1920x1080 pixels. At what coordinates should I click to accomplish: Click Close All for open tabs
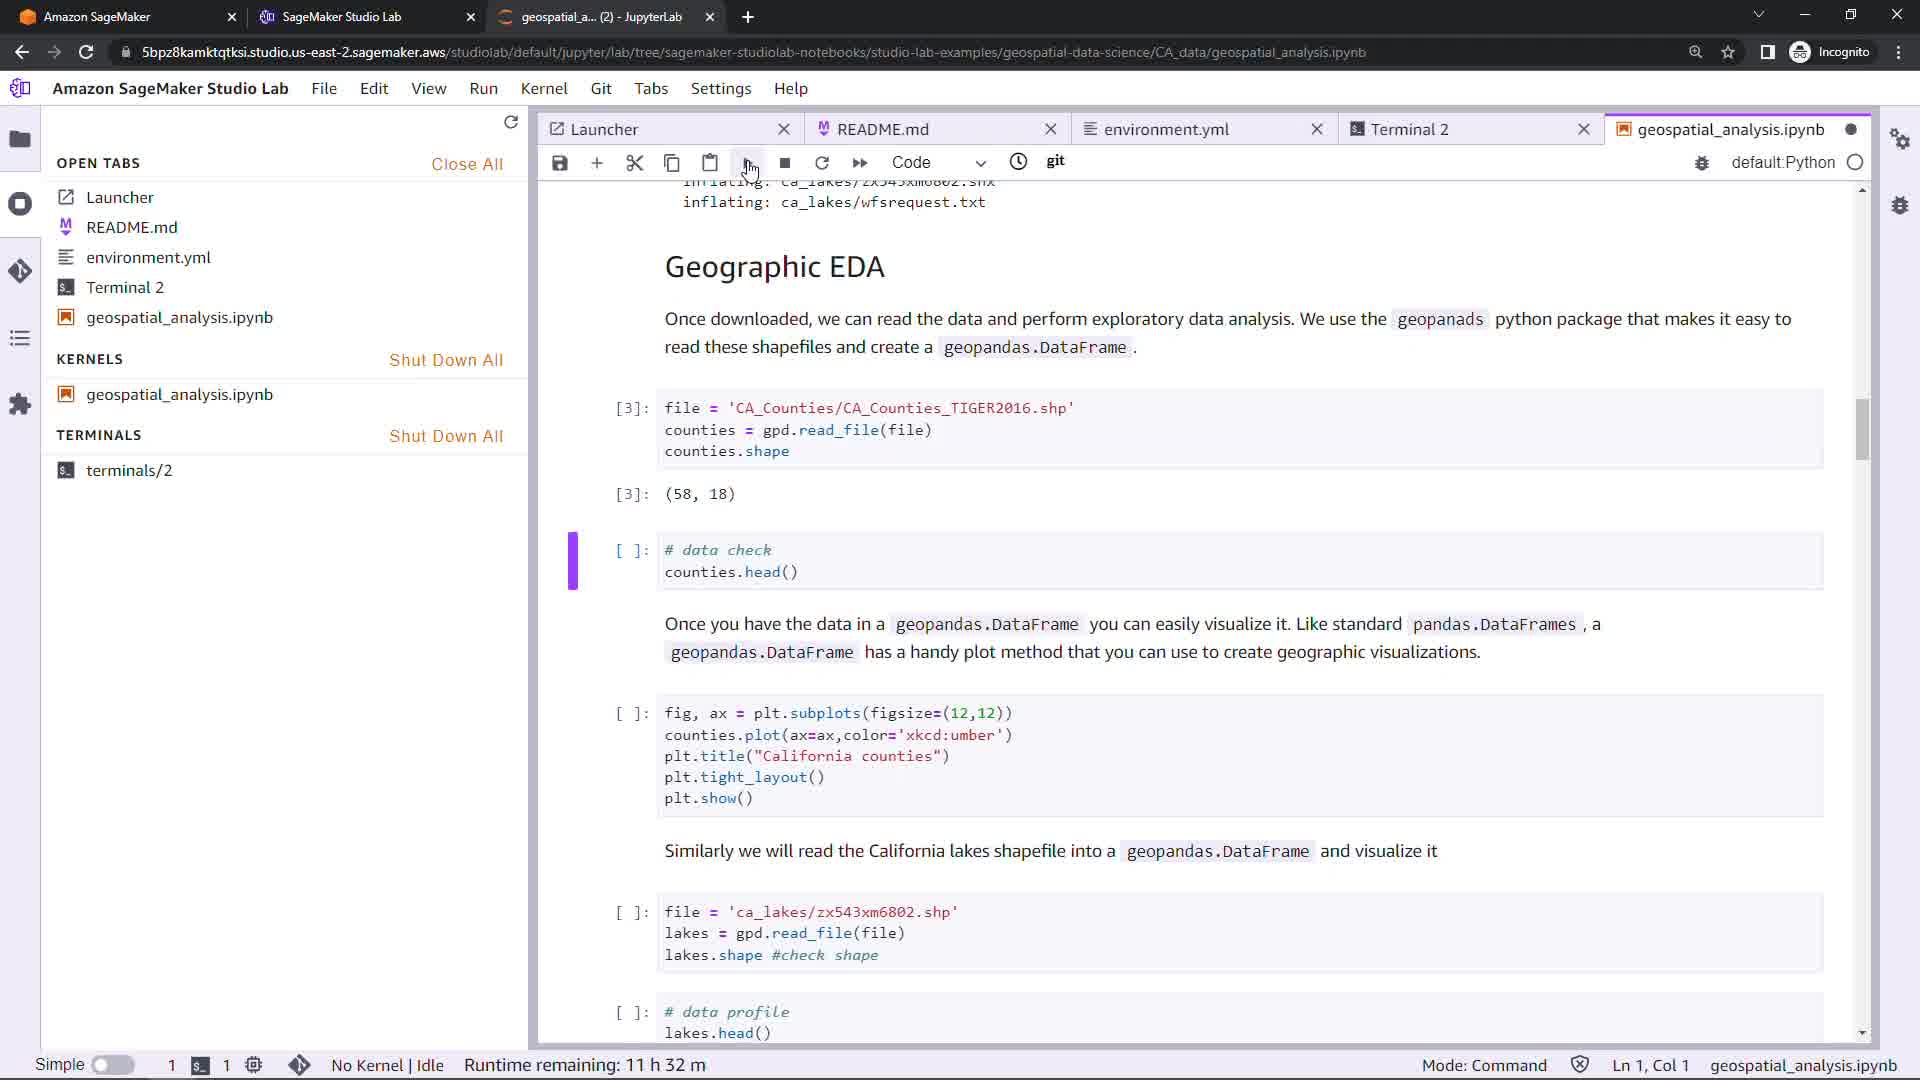(x=466, y=164)
